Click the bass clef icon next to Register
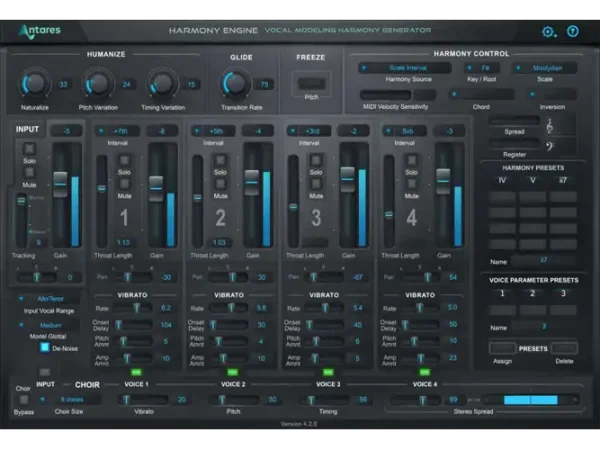The image size is (600, 450). 550,146
